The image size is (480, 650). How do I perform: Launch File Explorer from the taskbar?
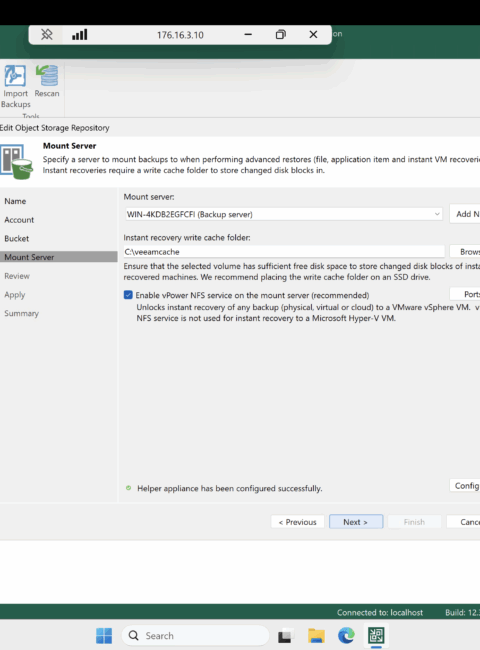coord(316,635)
